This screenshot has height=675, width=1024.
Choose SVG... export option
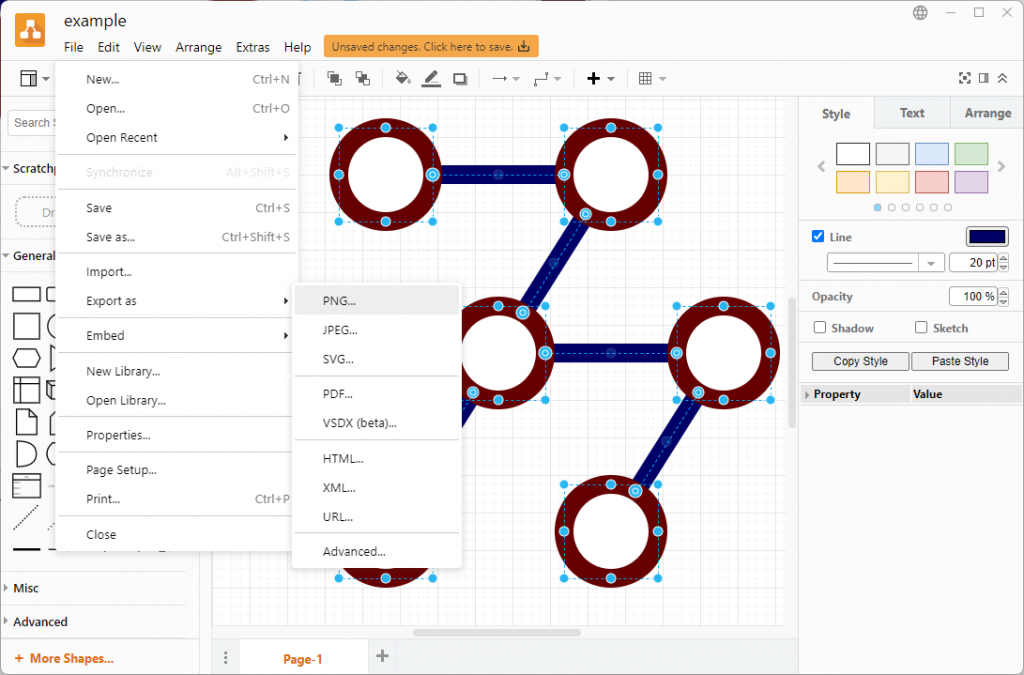point(377,359)
